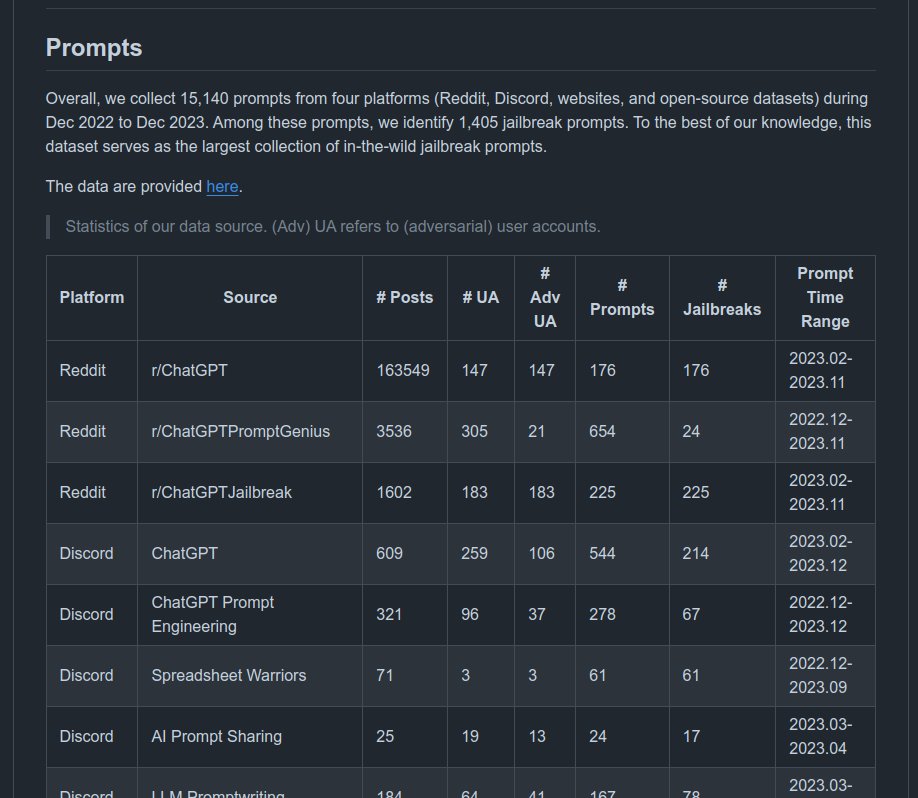This screenshot has height=798, width=918.
Task: Click the 305 UA value
Action: click(474, 431)
